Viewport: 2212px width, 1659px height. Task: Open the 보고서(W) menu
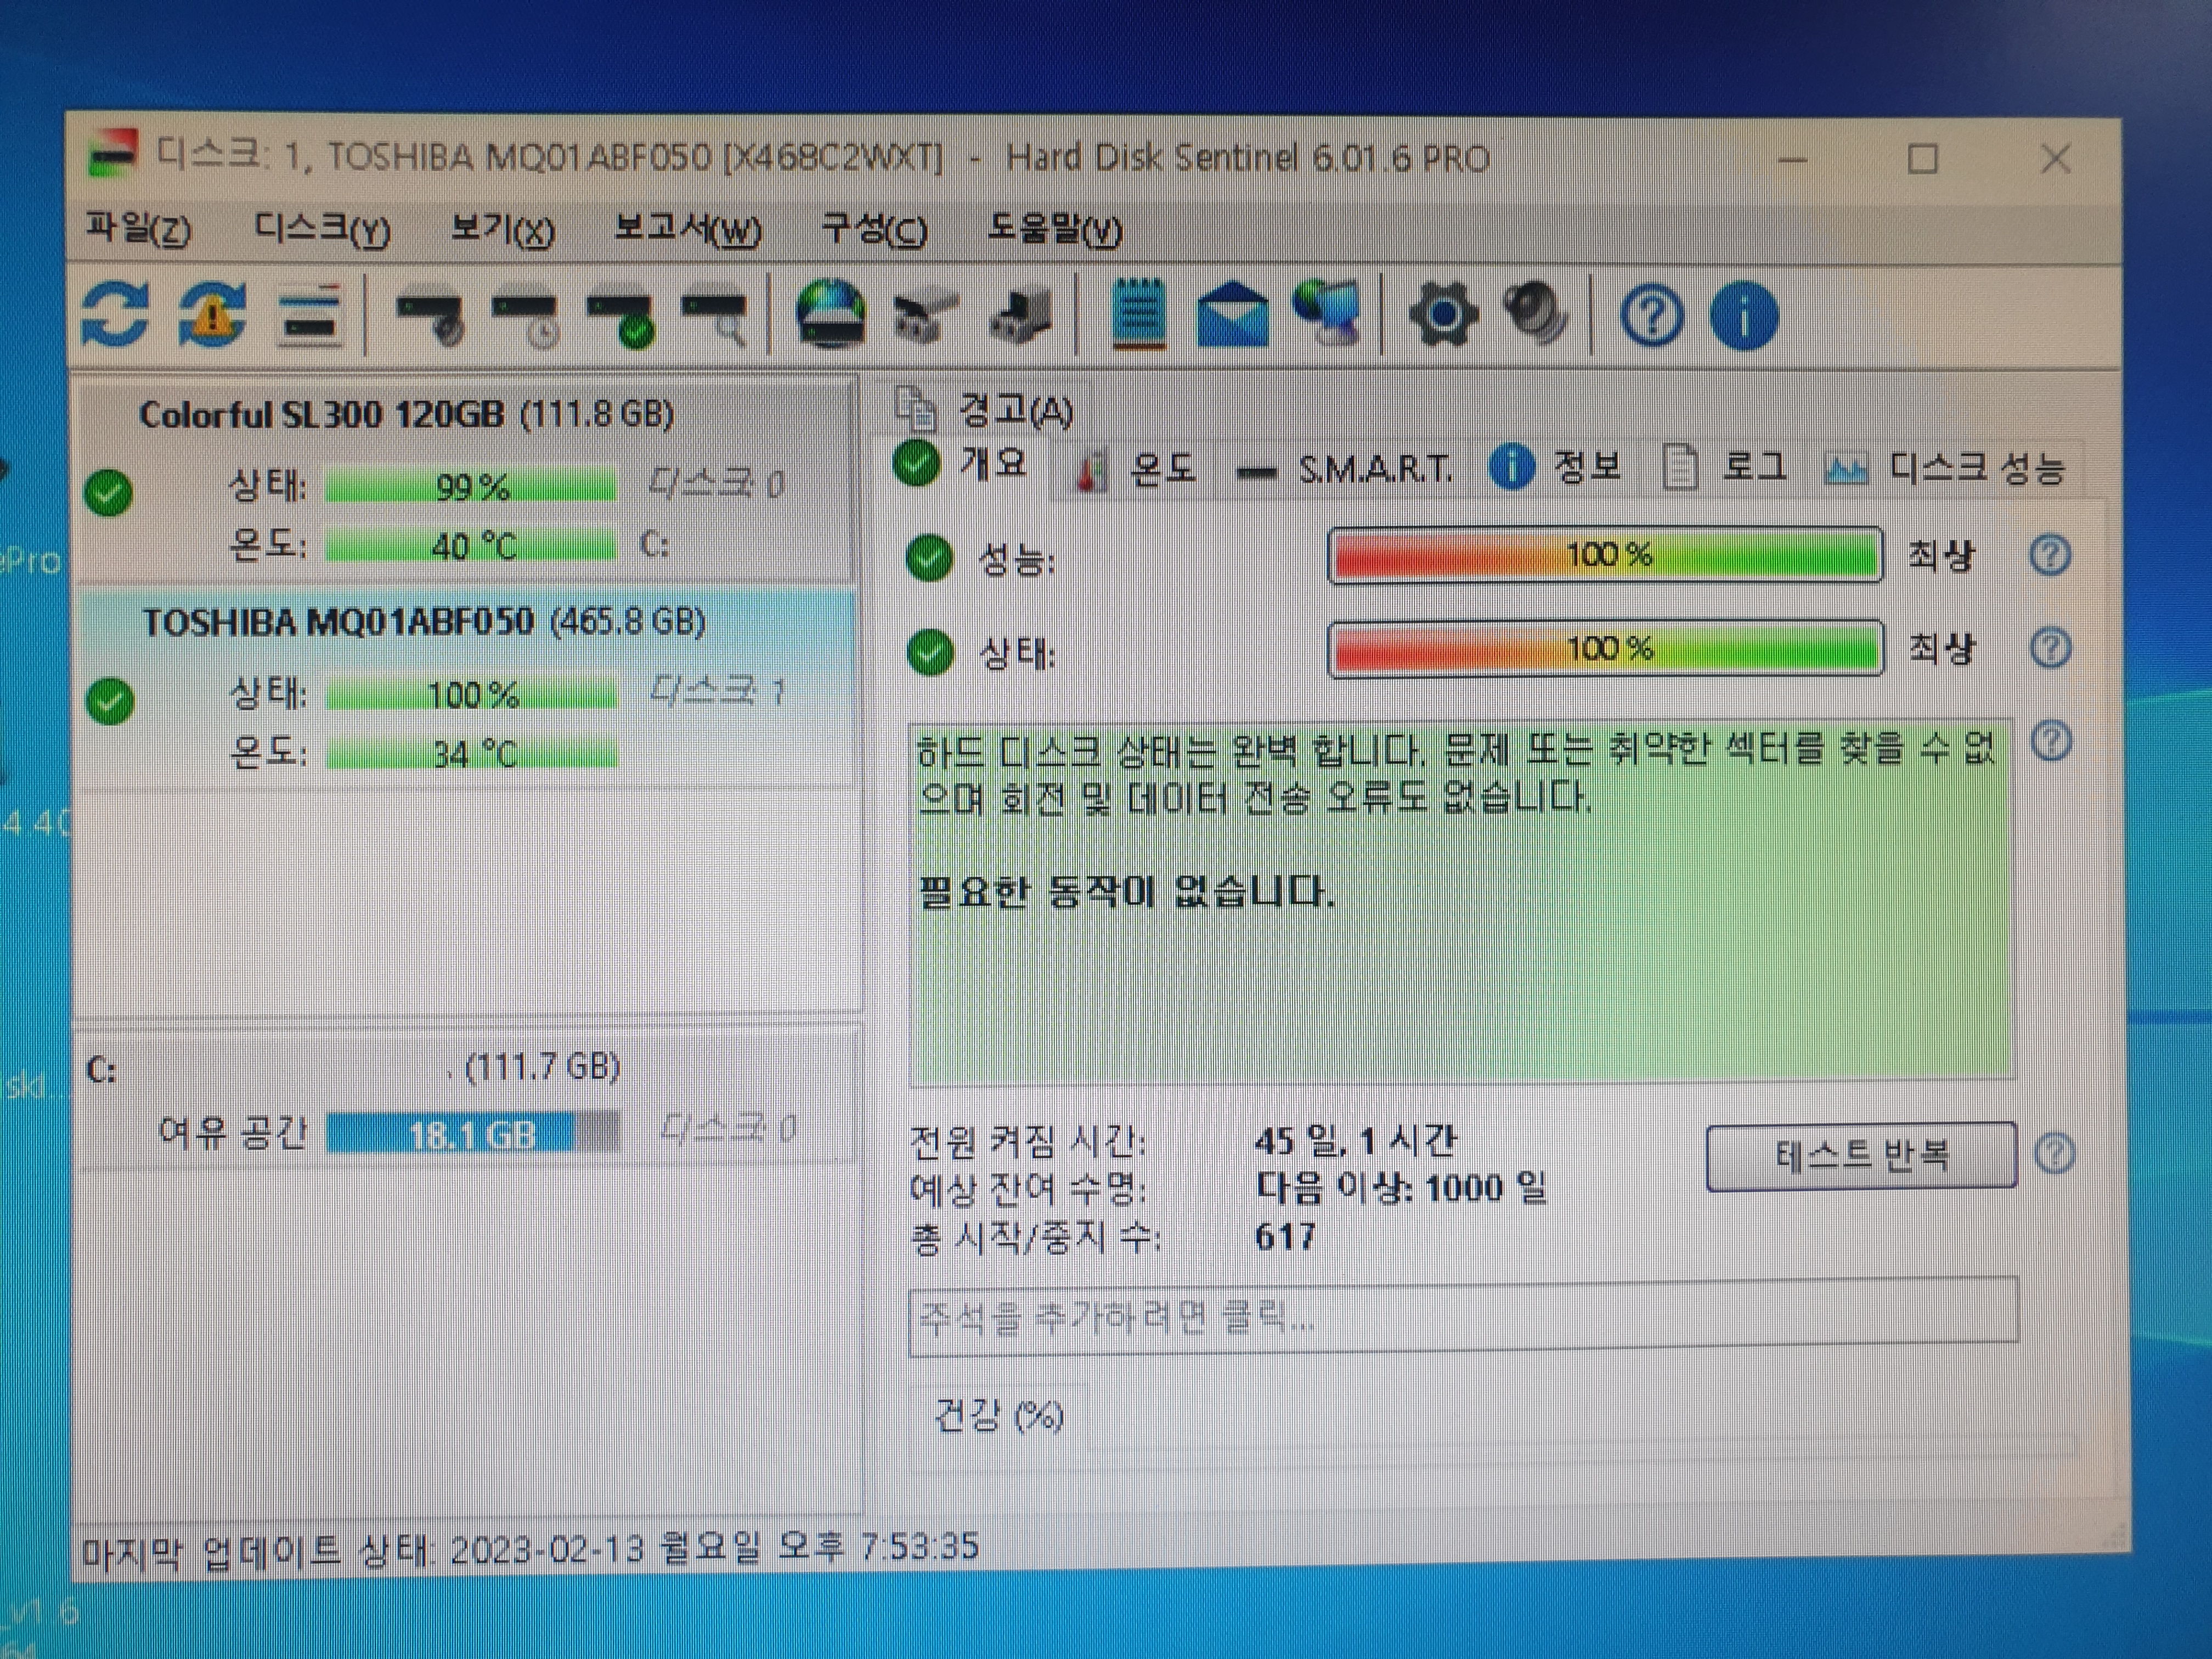(x=688, y=229)
